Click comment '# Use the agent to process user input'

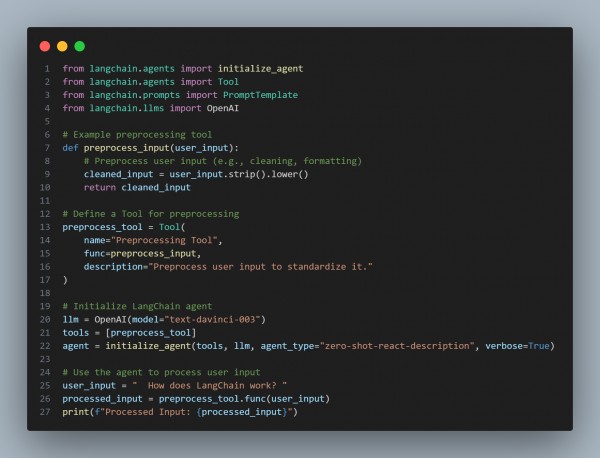[161, 372]
